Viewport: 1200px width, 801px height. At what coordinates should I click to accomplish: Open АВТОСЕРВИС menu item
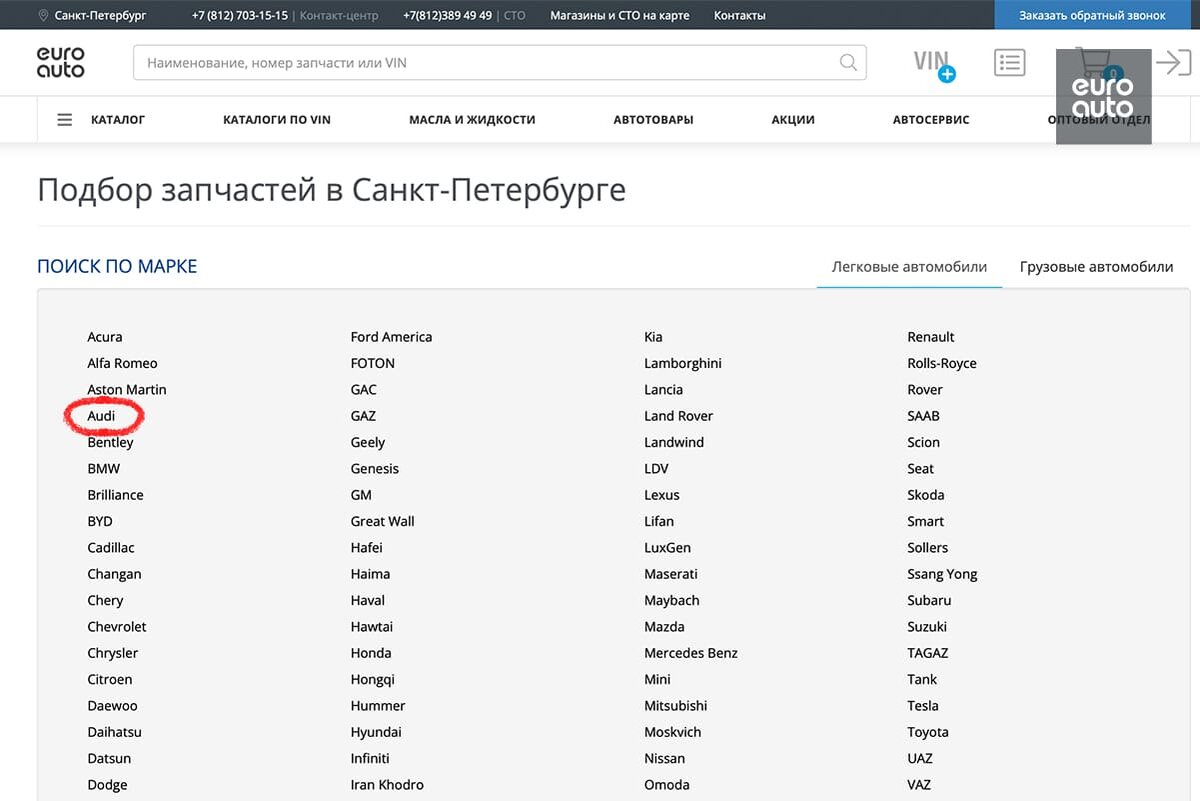(x=931, y=119)
